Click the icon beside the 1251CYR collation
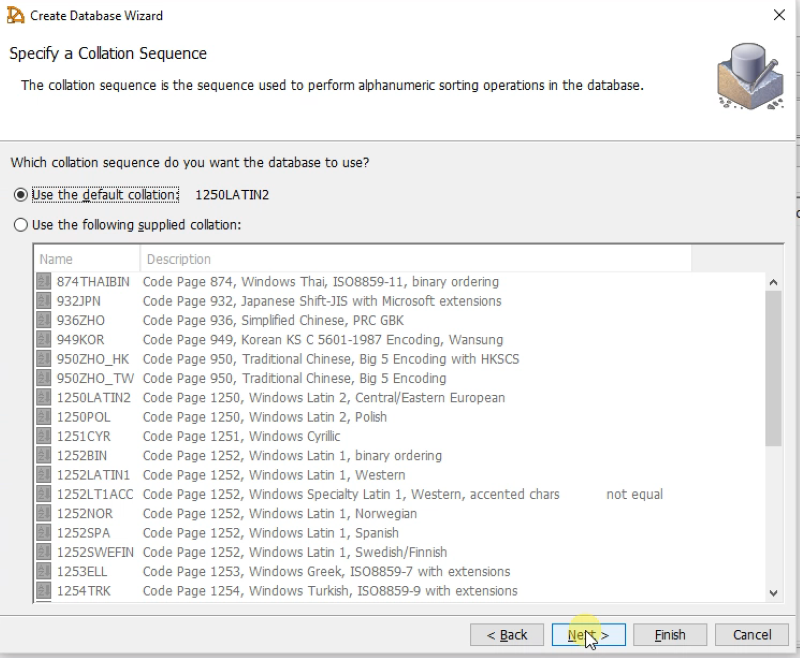800x658 pixels. 42,436
